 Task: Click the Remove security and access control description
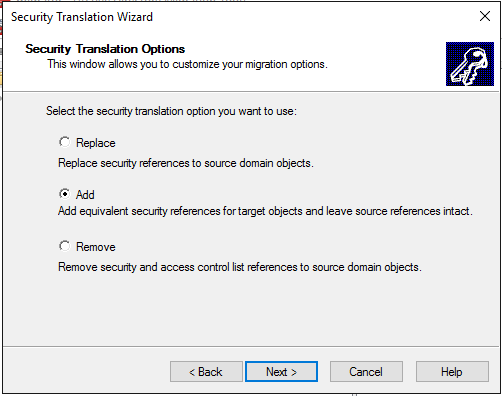coord(240,267)
